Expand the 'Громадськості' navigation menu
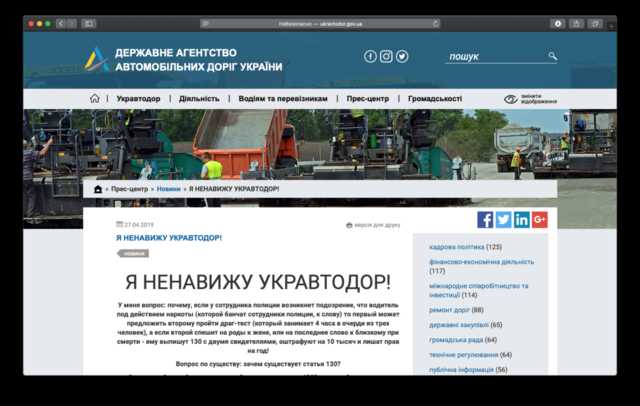 coord(434,99)
